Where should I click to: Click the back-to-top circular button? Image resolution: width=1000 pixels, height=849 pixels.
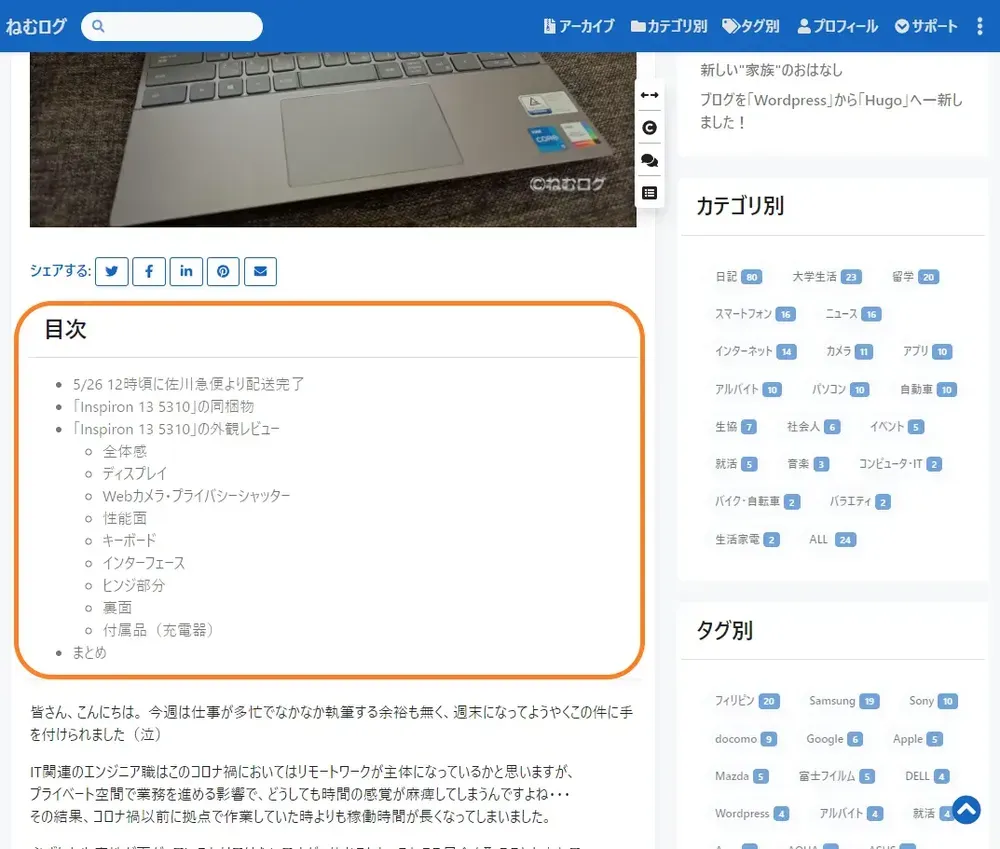(x=965, y=810)
